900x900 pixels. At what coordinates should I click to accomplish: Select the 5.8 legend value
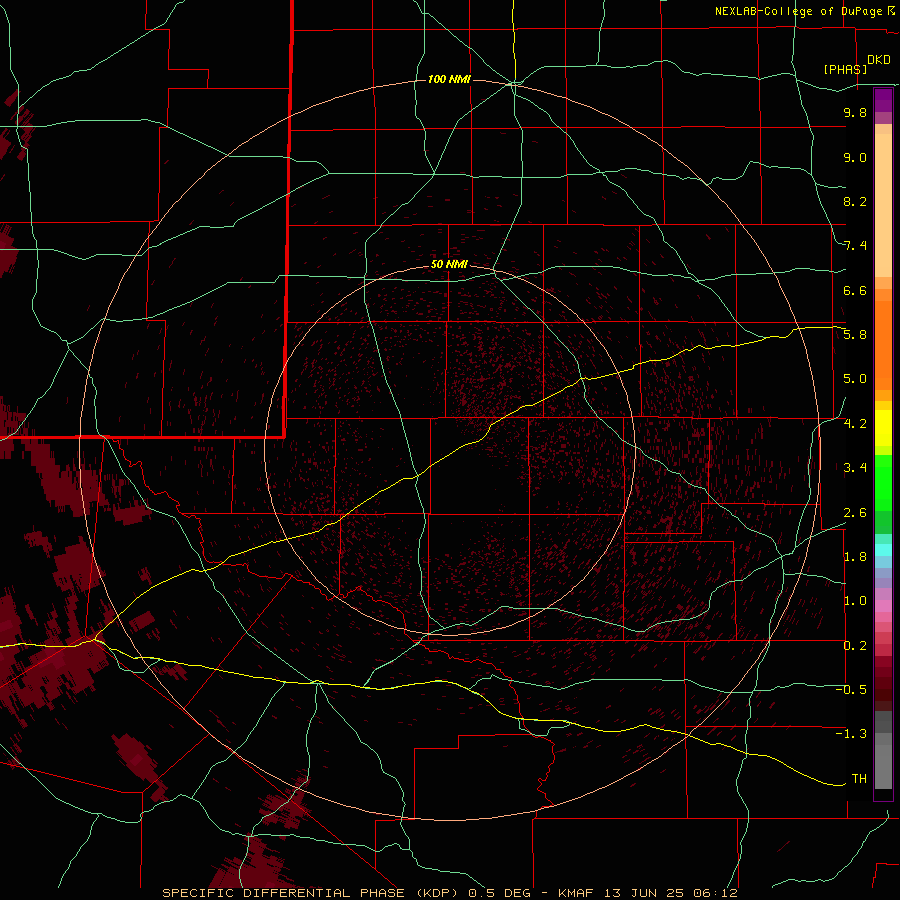(855, 335)
